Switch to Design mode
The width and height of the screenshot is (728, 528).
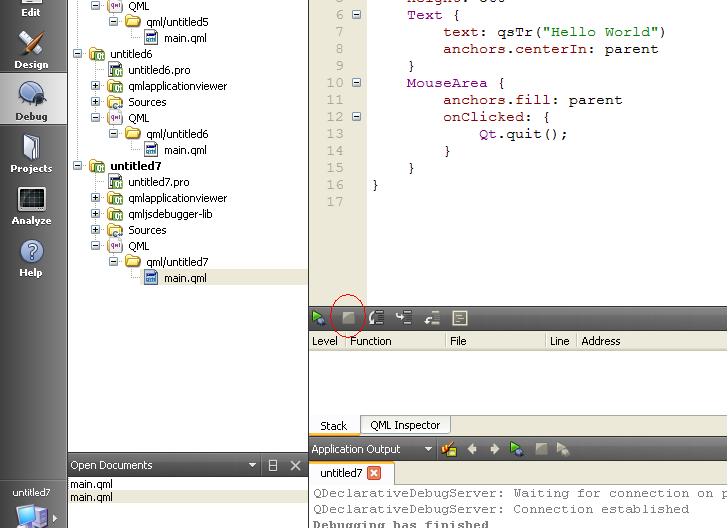tap(31, 49)
